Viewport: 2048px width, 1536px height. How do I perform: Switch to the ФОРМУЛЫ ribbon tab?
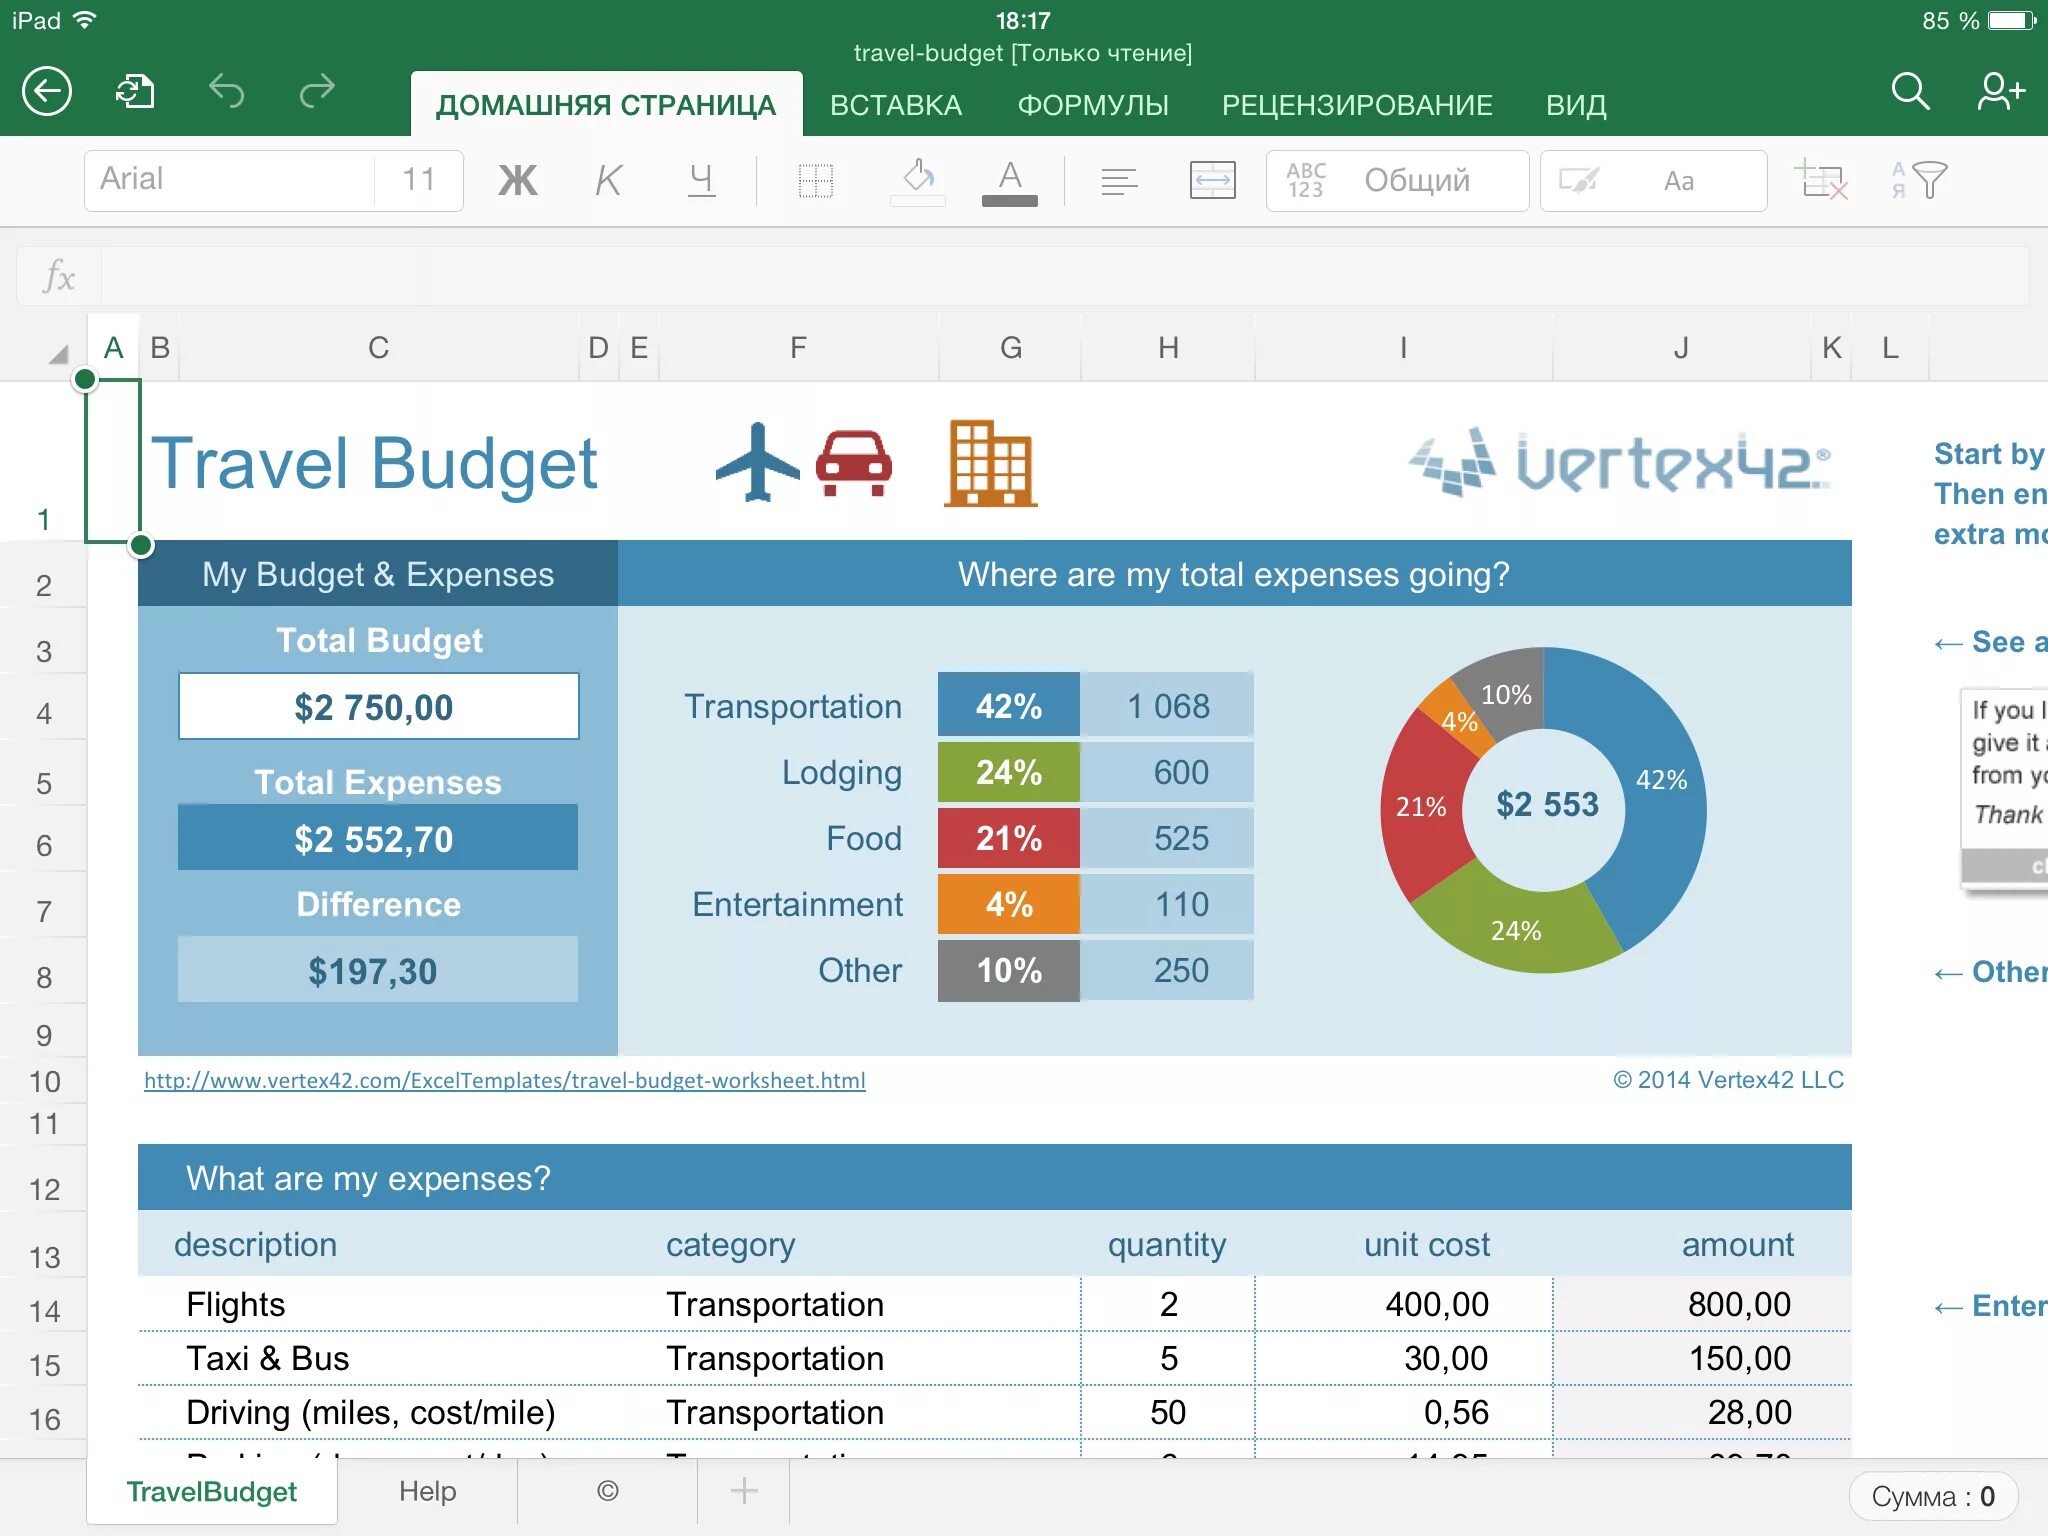point(1092,105)
